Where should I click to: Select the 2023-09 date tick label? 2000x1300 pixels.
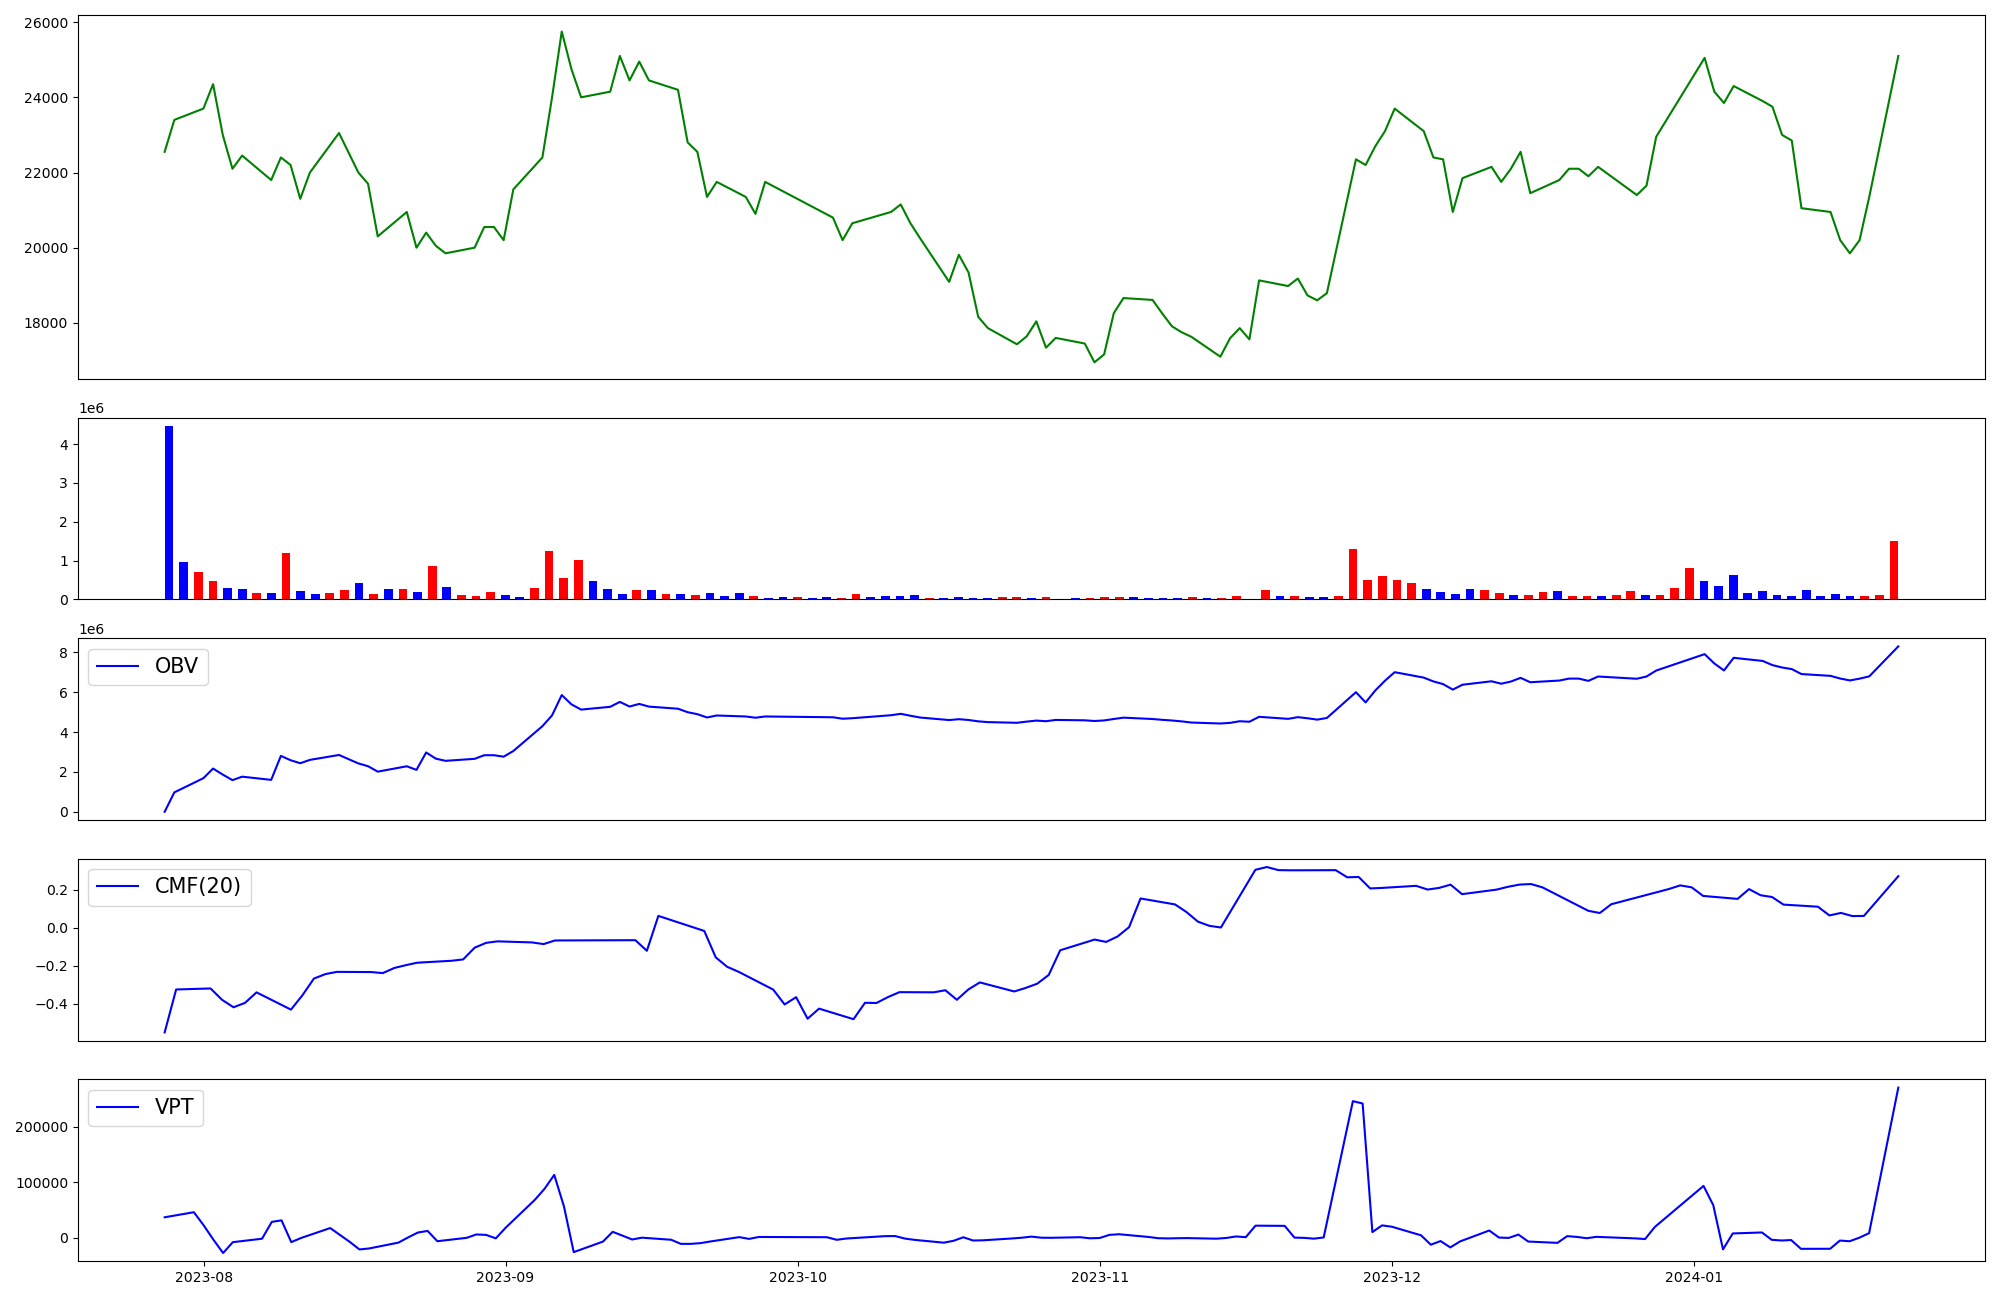505,1277
